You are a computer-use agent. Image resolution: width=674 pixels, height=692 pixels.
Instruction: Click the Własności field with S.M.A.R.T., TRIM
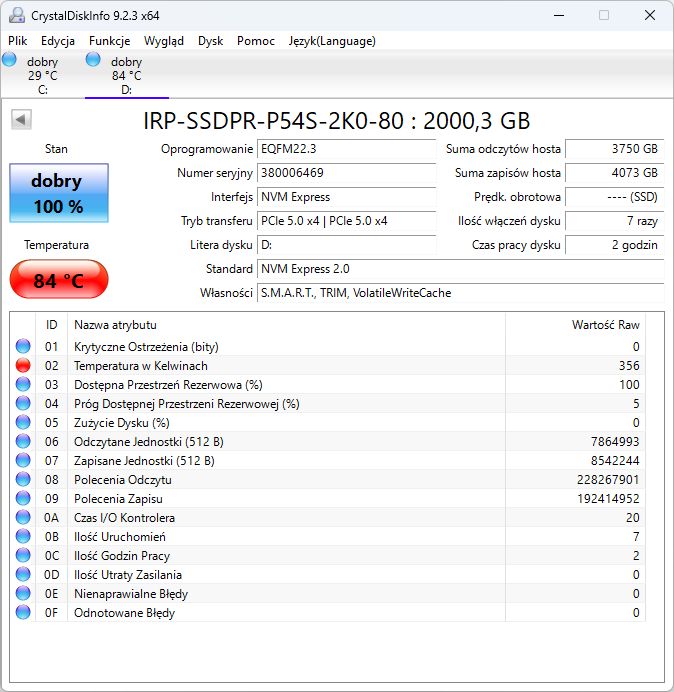(x=460, y=293)
